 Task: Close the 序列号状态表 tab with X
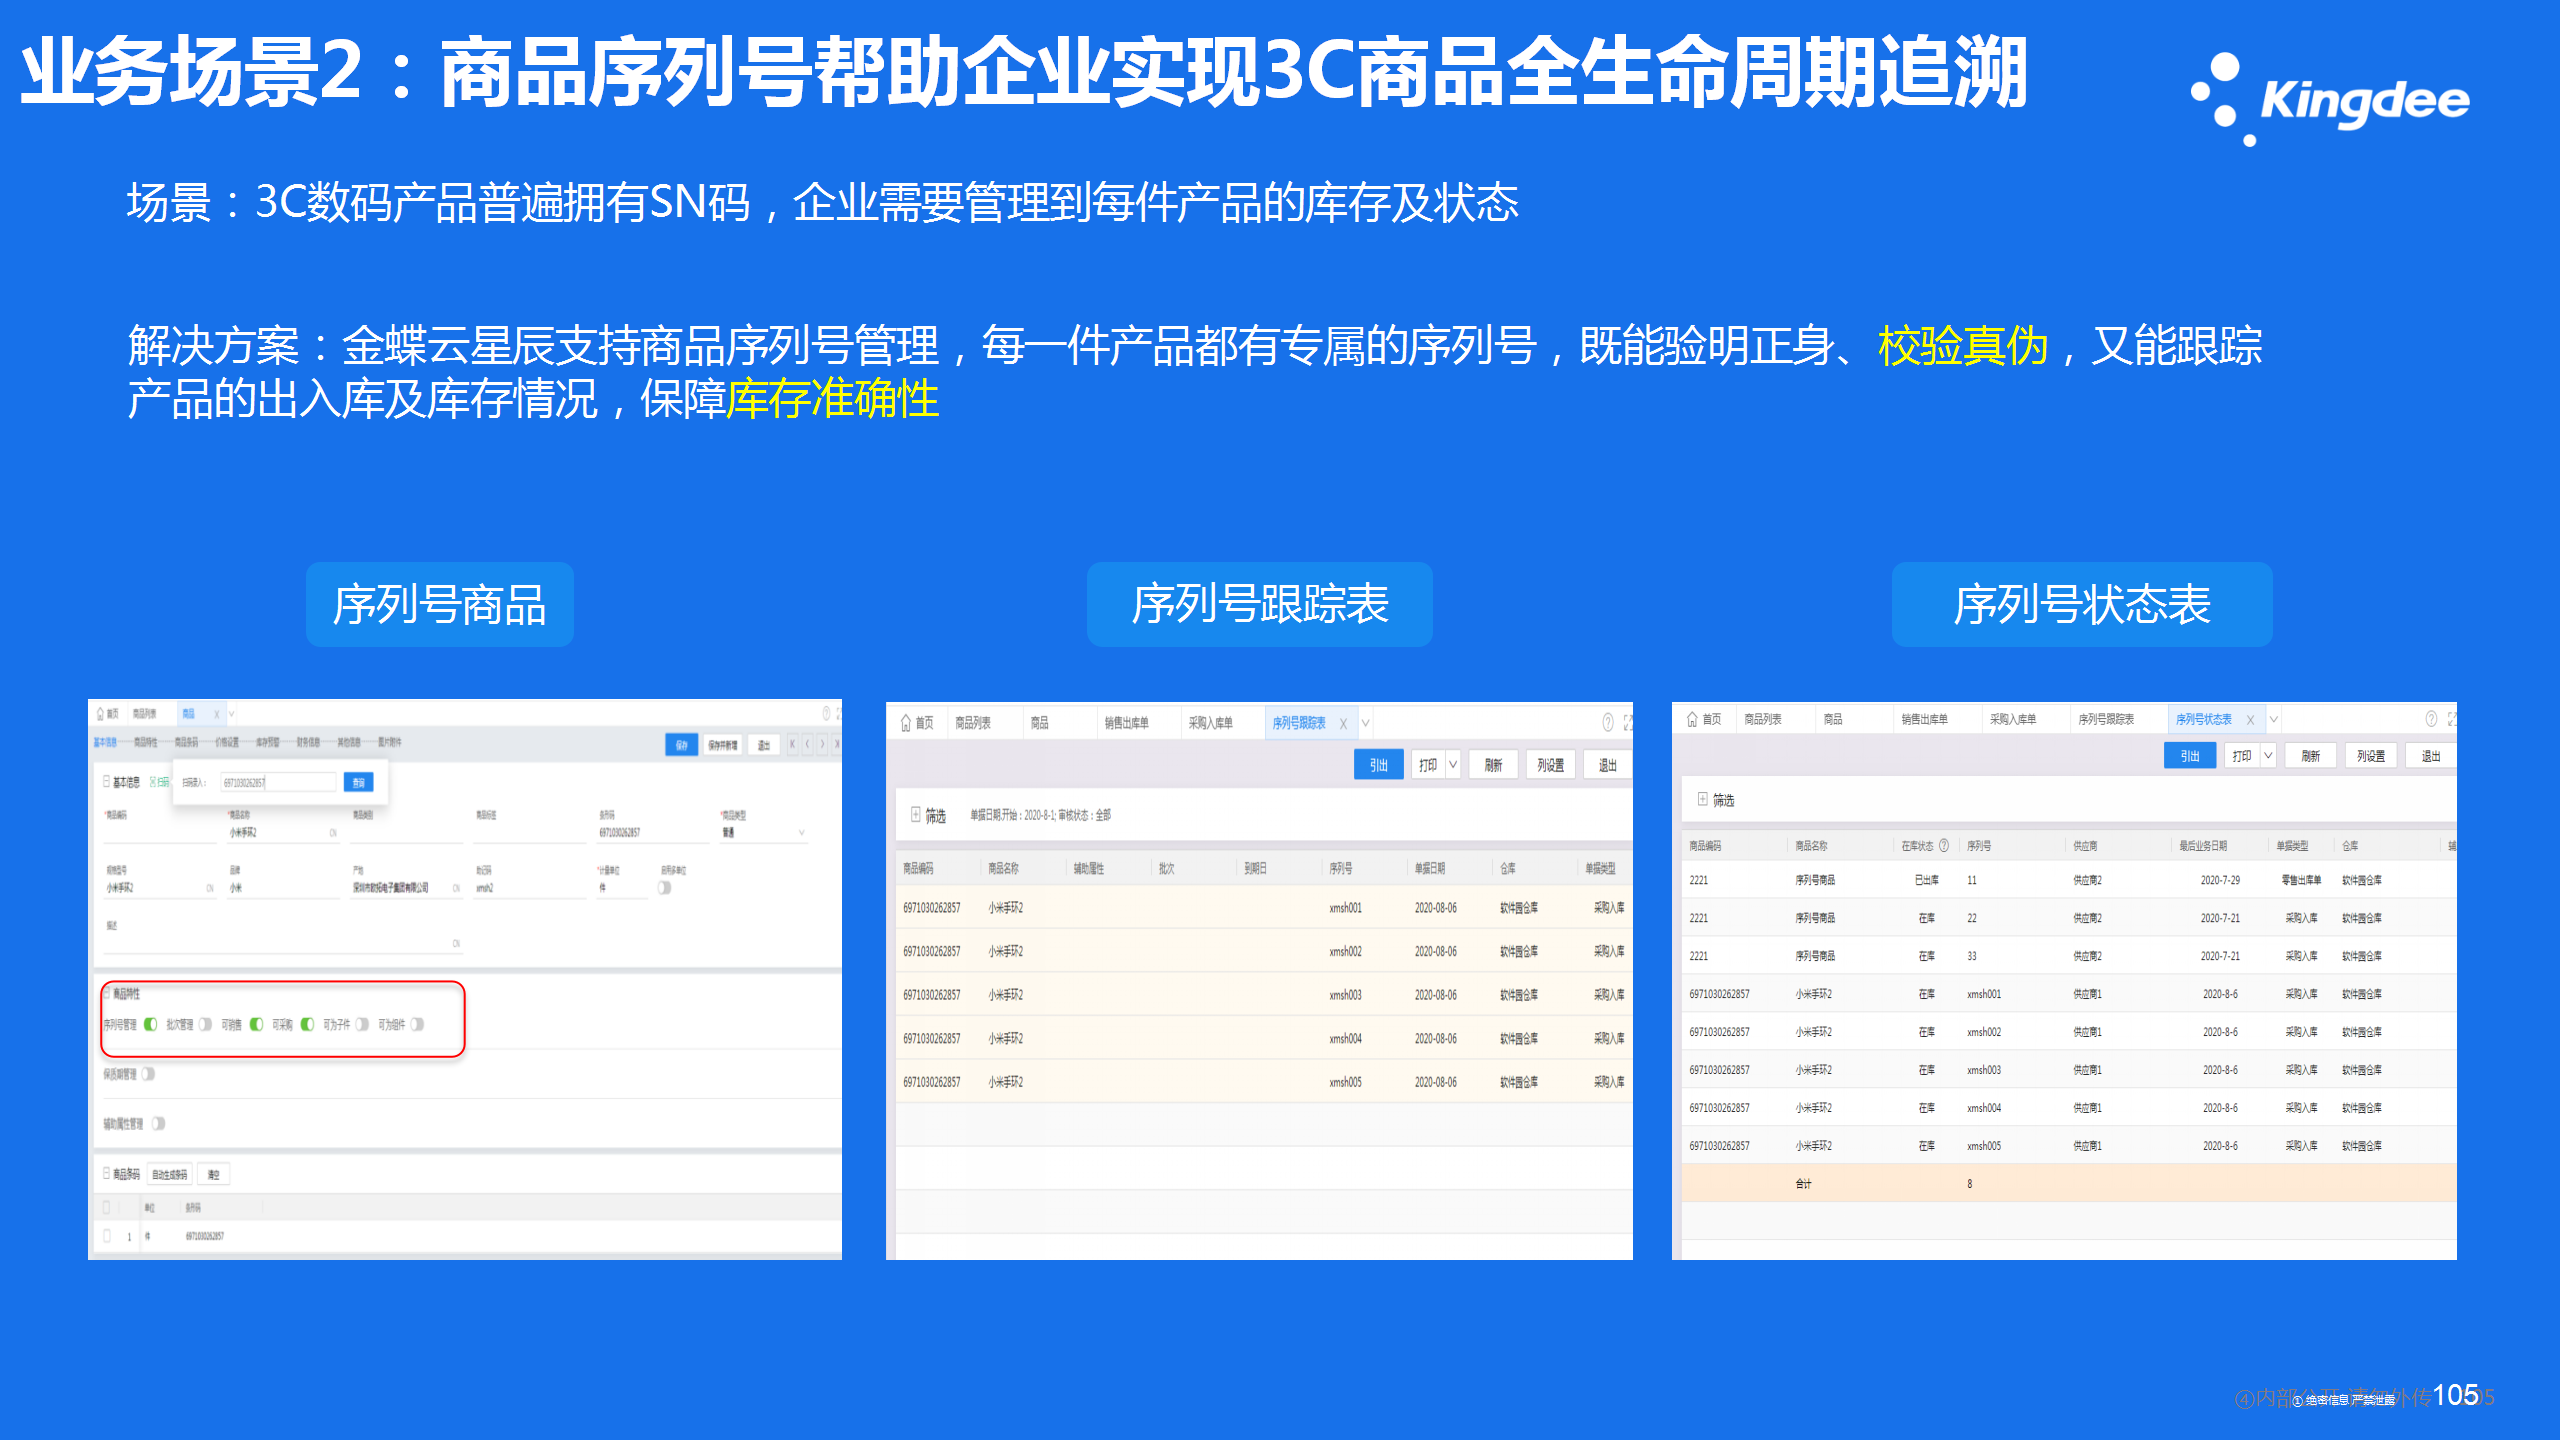2250,719
